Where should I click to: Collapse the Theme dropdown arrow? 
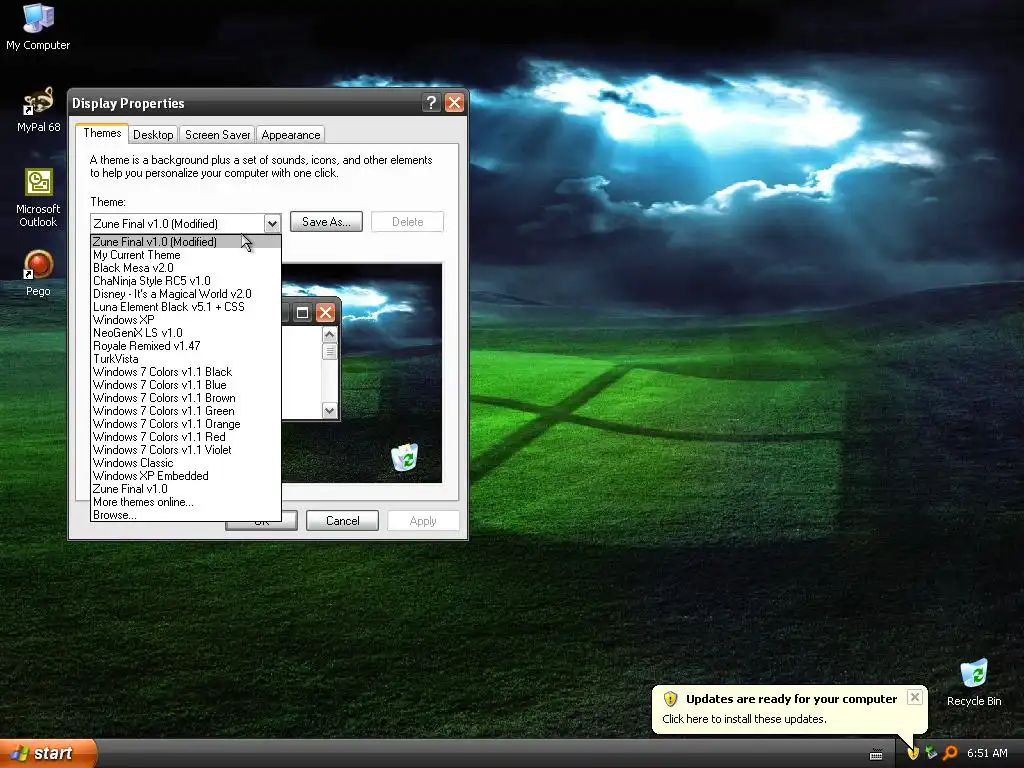pos(272,223)
